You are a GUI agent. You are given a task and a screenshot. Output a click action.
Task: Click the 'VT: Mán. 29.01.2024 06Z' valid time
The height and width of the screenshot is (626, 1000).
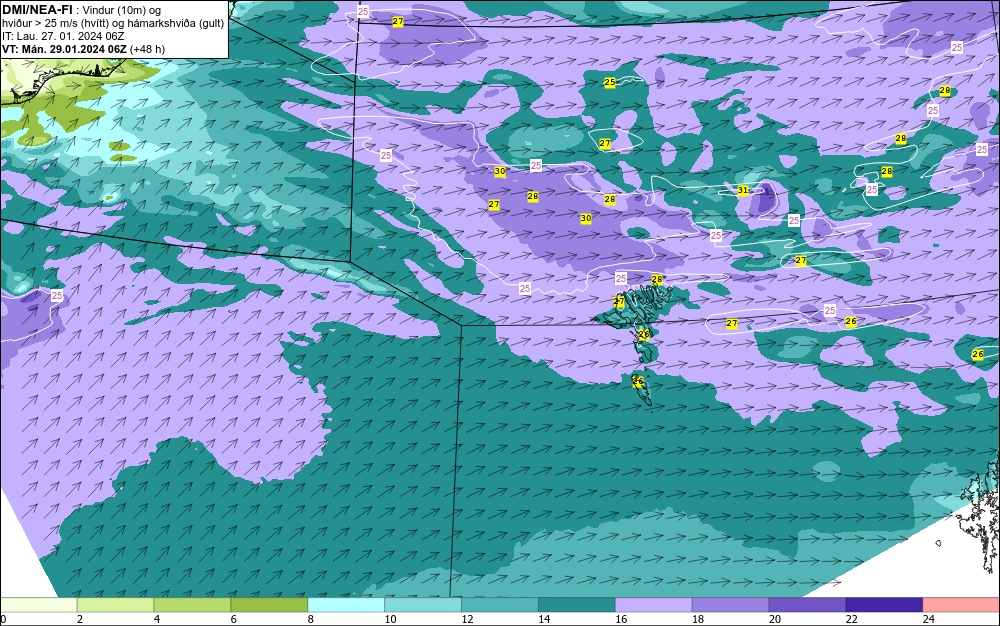64,49
